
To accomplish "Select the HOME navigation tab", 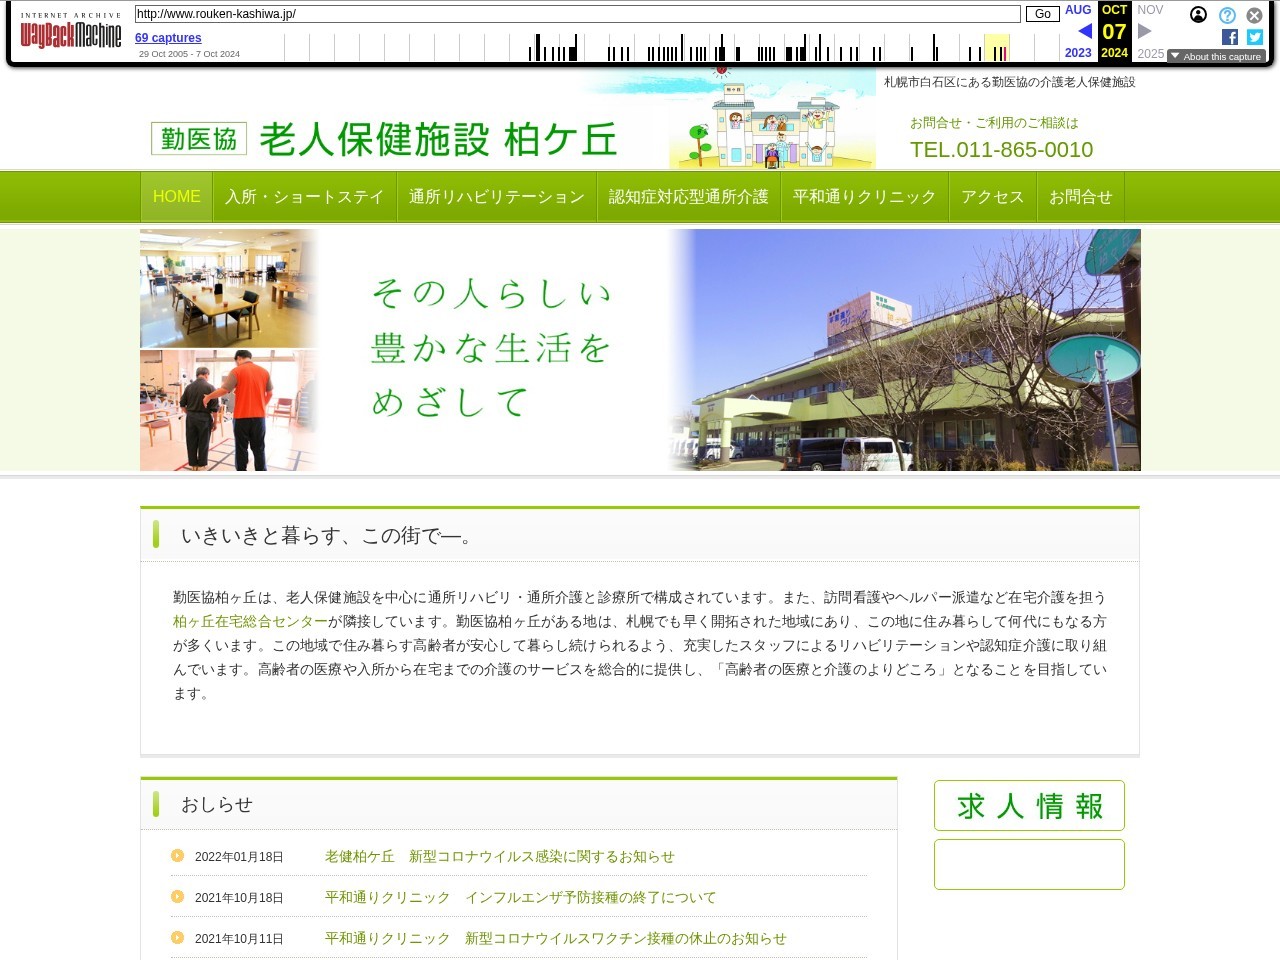I will [x=176, y=197].
